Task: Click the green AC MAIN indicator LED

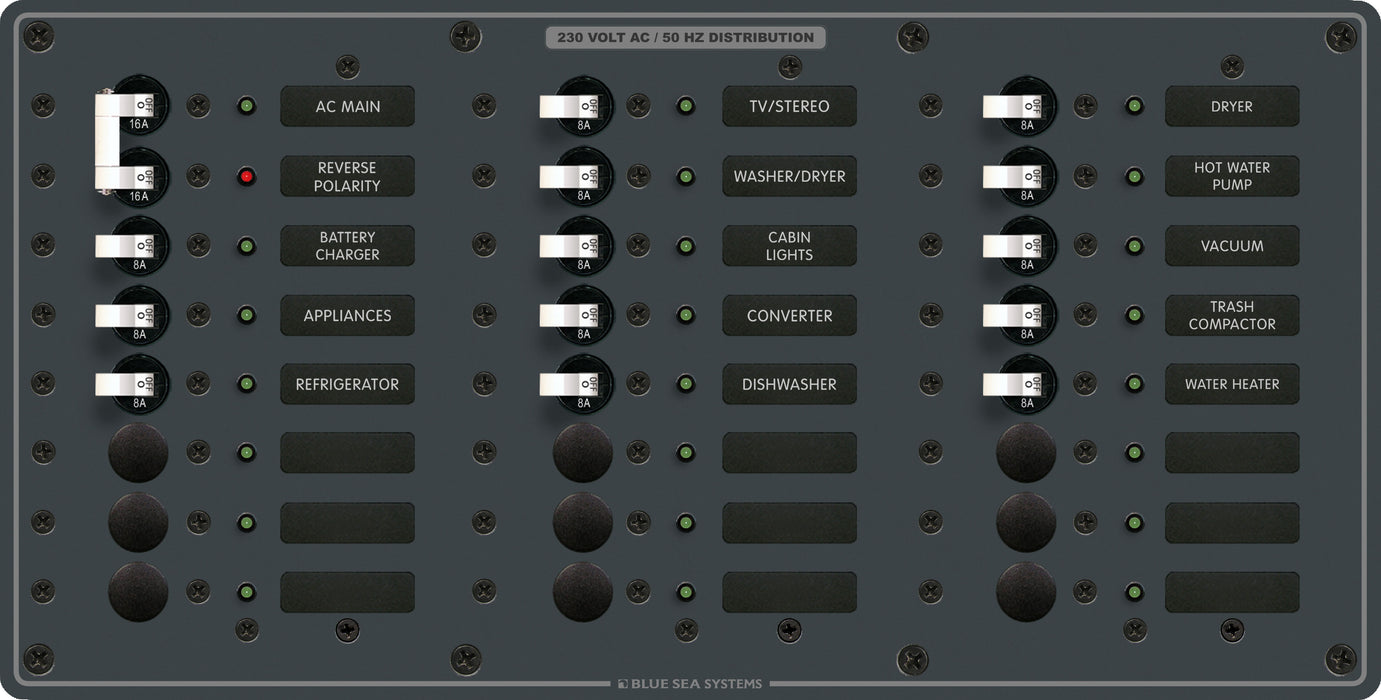Action: 246,105
